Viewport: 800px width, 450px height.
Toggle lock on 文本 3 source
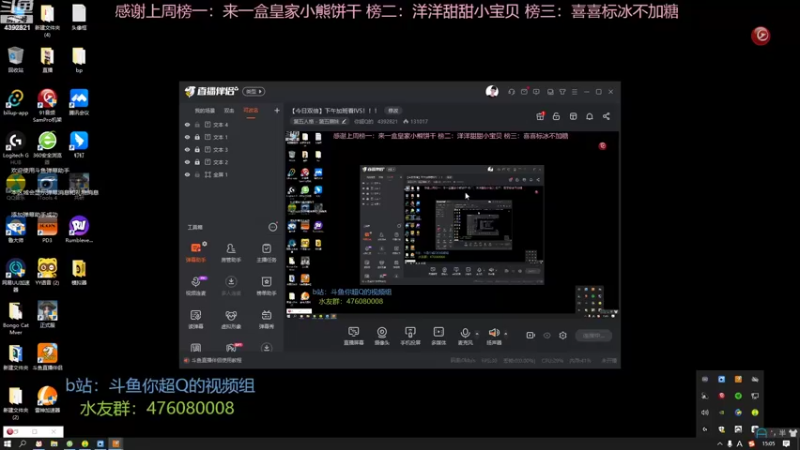point(197,149)
